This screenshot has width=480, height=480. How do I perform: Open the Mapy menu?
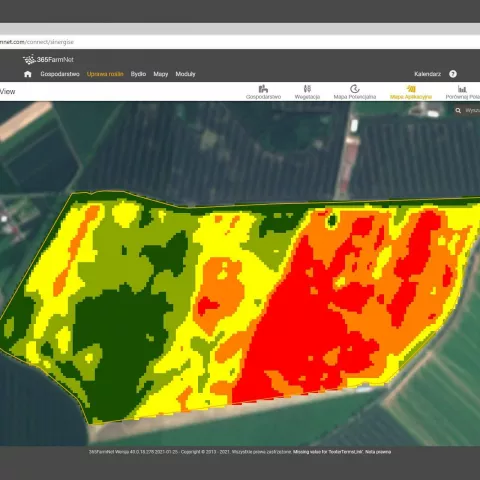[x=161, y=74]
